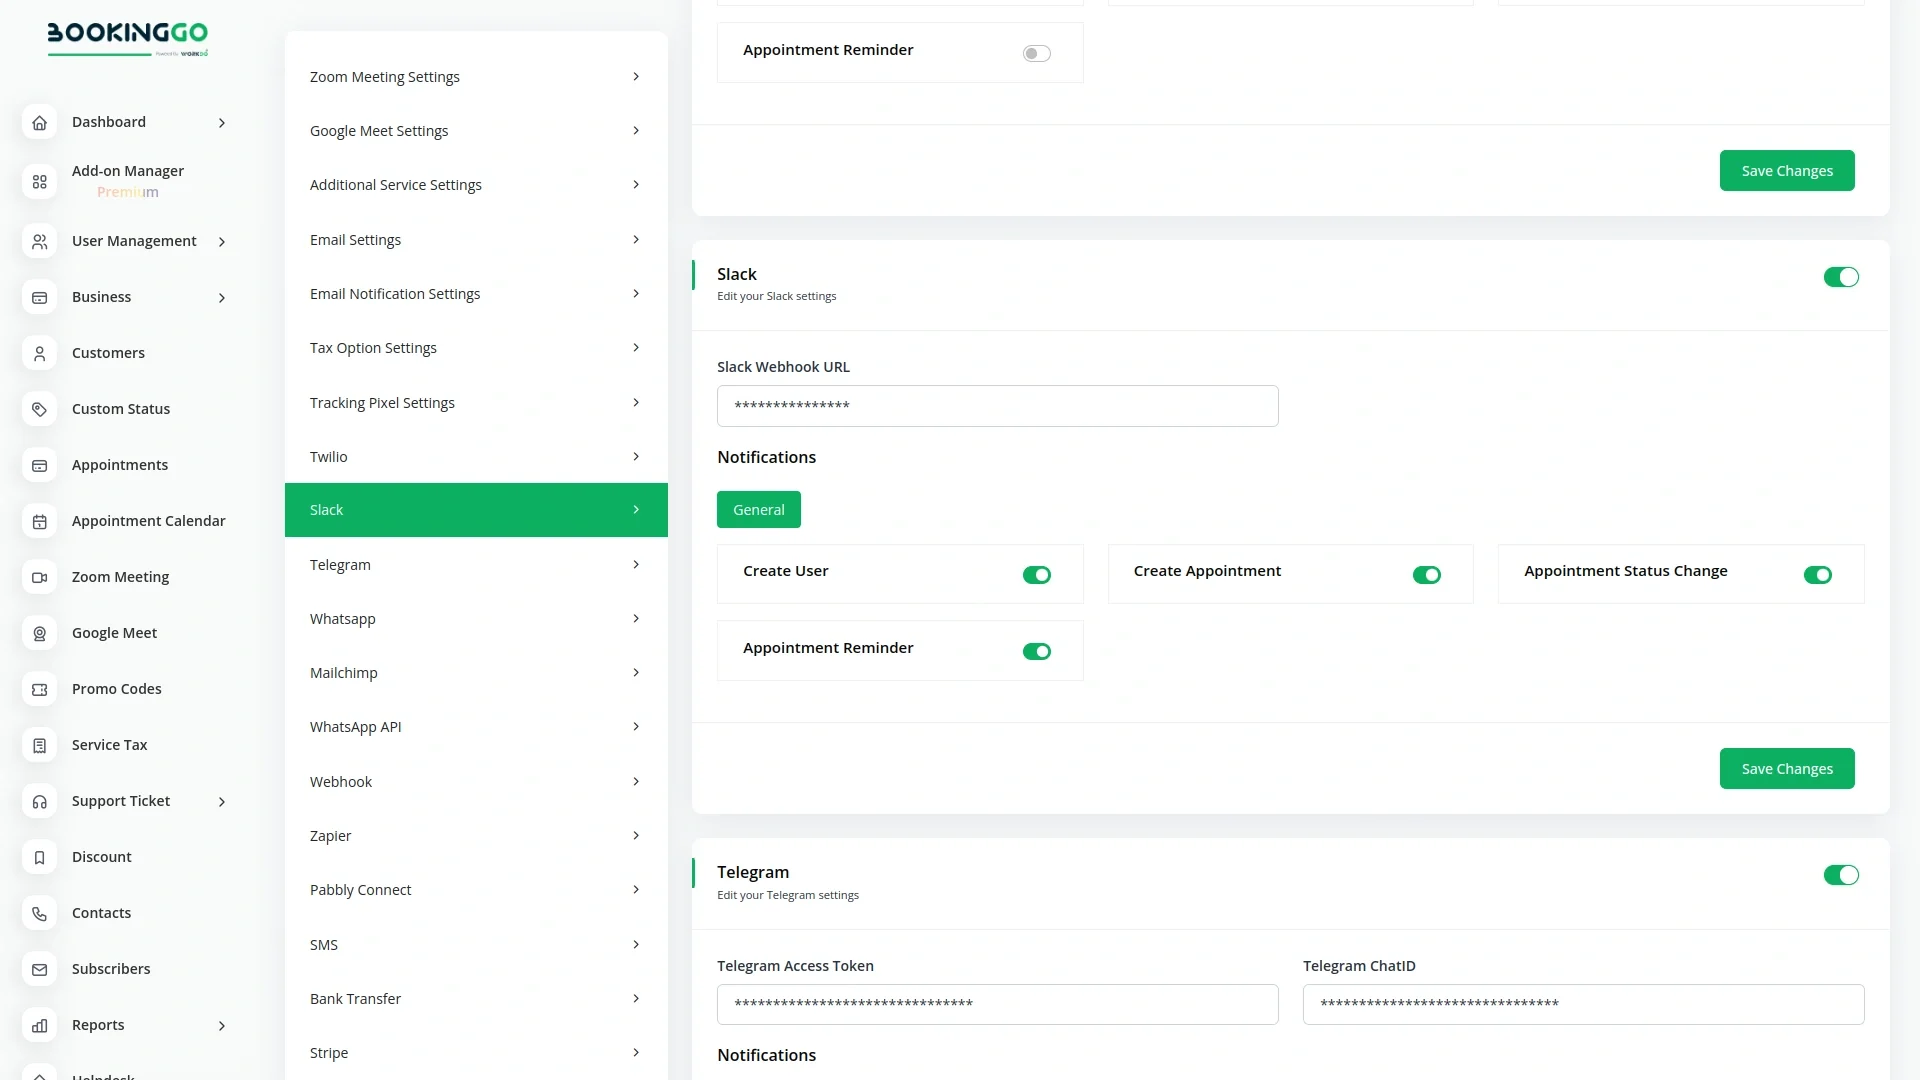Expand the Reports sidebar section
The width and height of the screenshot is (1920, 1080).
coord(222,1025)
